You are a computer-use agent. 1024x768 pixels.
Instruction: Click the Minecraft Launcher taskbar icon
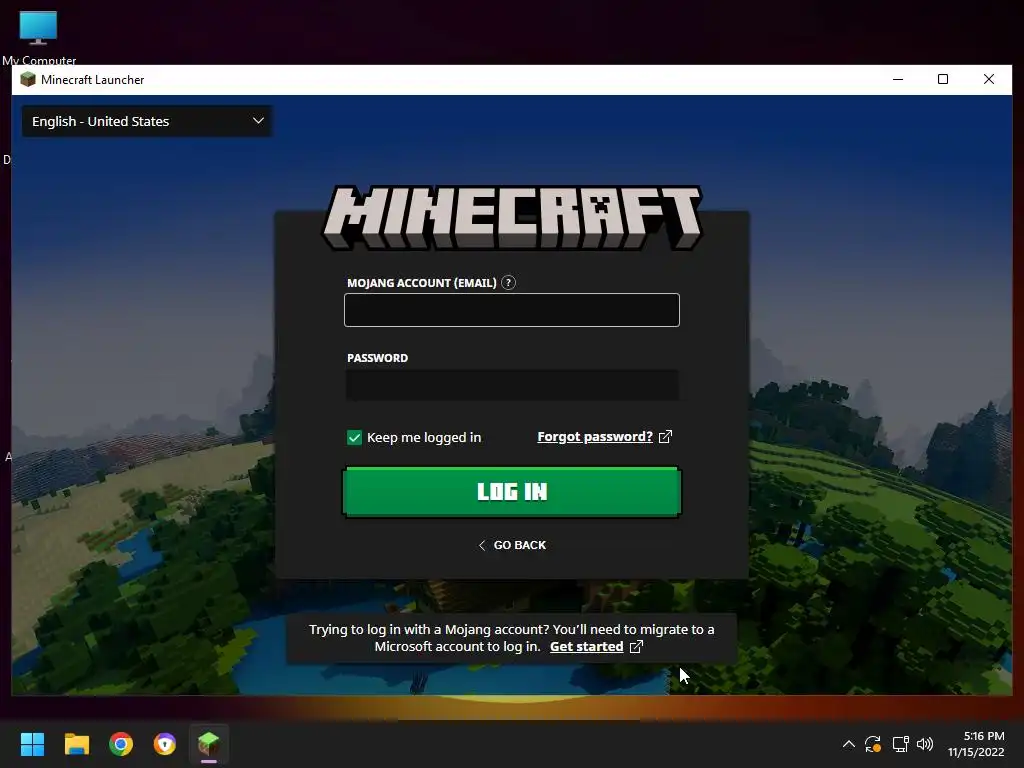coord(209,744)
